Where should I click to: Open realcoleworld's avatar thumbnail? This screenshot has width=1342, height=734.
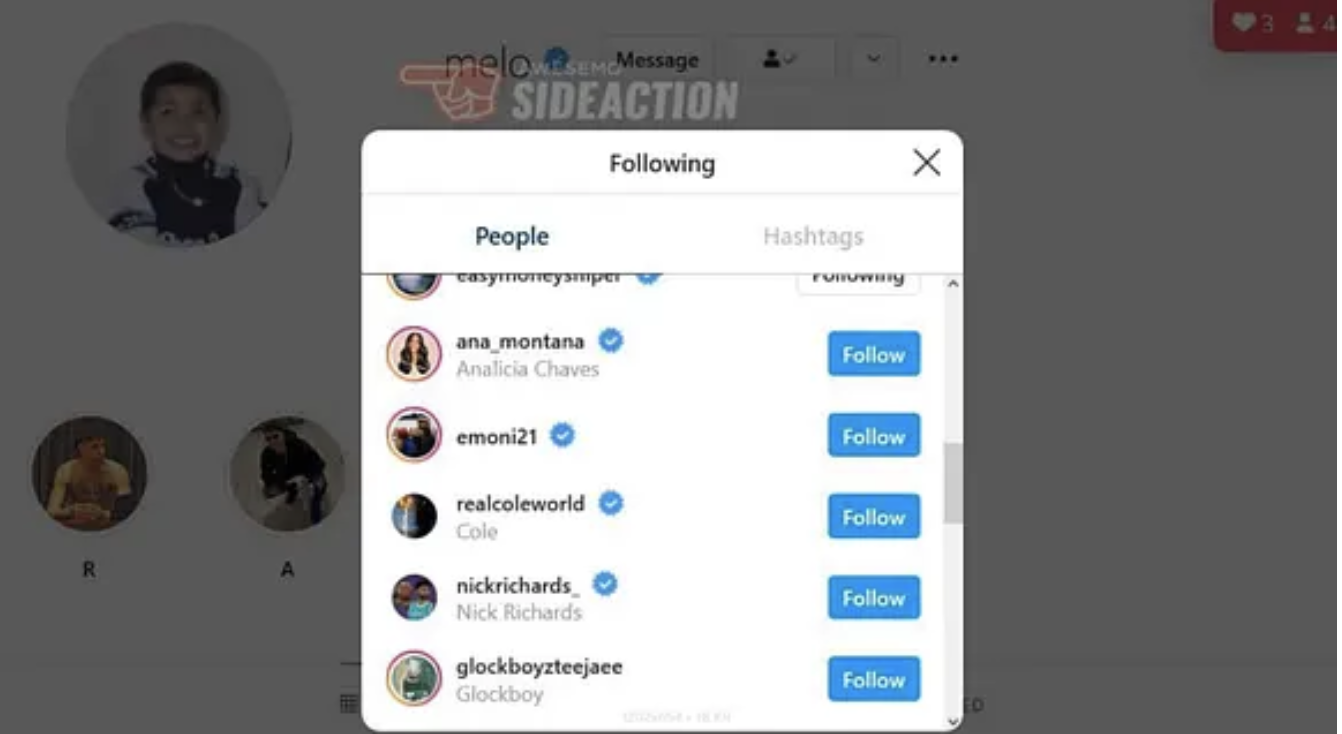[414, 516]
